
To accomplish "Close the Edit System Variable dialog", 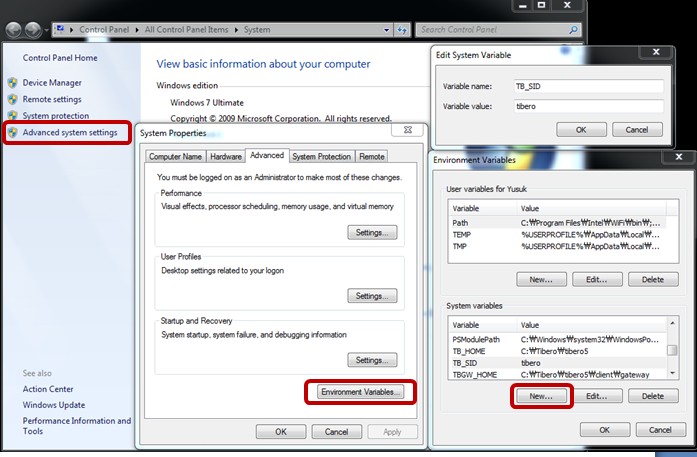I will pyautogui.click(x=656, y=52).
